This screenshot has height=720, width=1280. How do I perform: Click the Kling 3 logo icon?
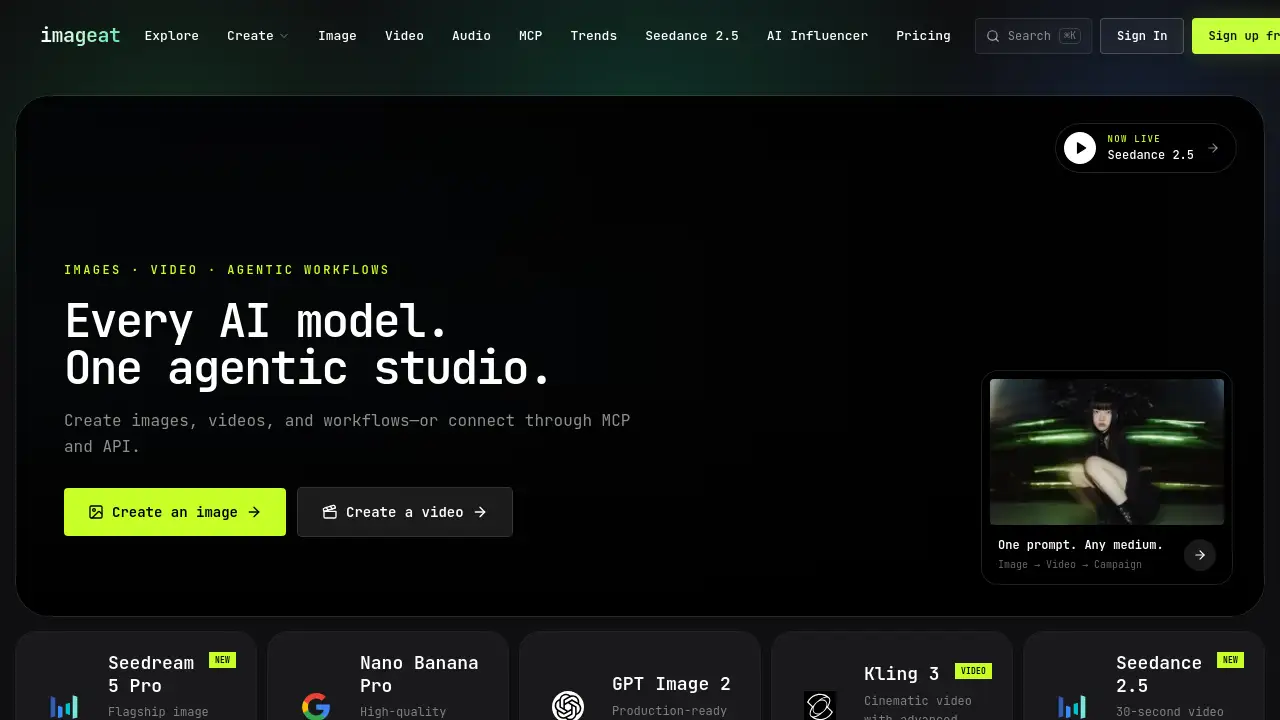(x=820, y=706)
